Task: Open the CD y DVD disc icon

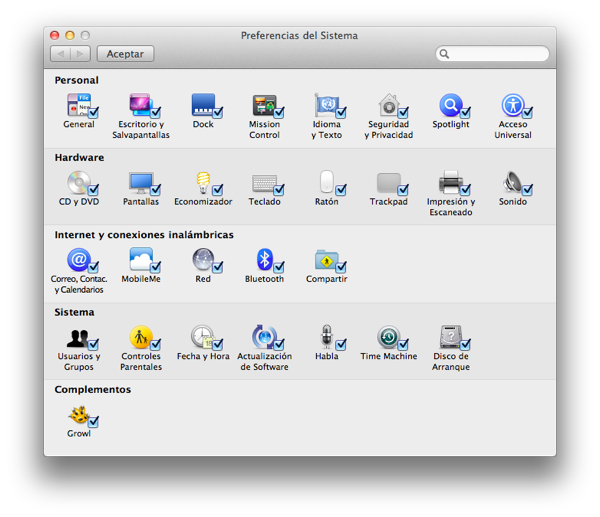Action: (78, 182)
